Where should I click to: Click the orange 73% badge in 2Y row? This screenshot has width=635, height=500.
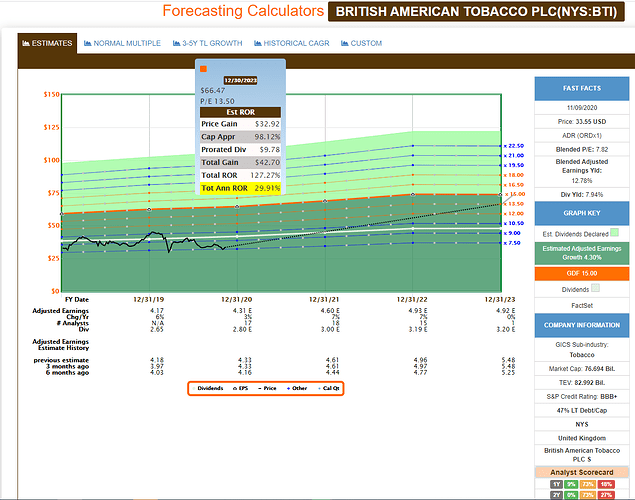coord(588,495)
